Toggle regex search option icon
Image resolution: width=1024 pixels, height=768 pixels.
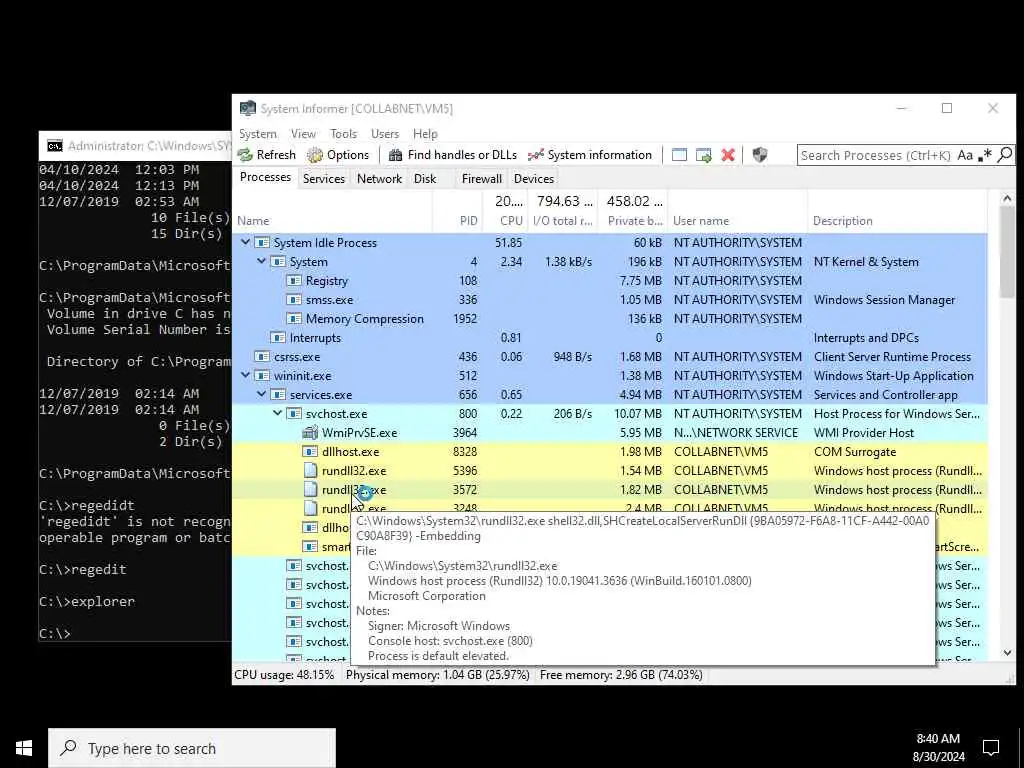pos(985,155)
